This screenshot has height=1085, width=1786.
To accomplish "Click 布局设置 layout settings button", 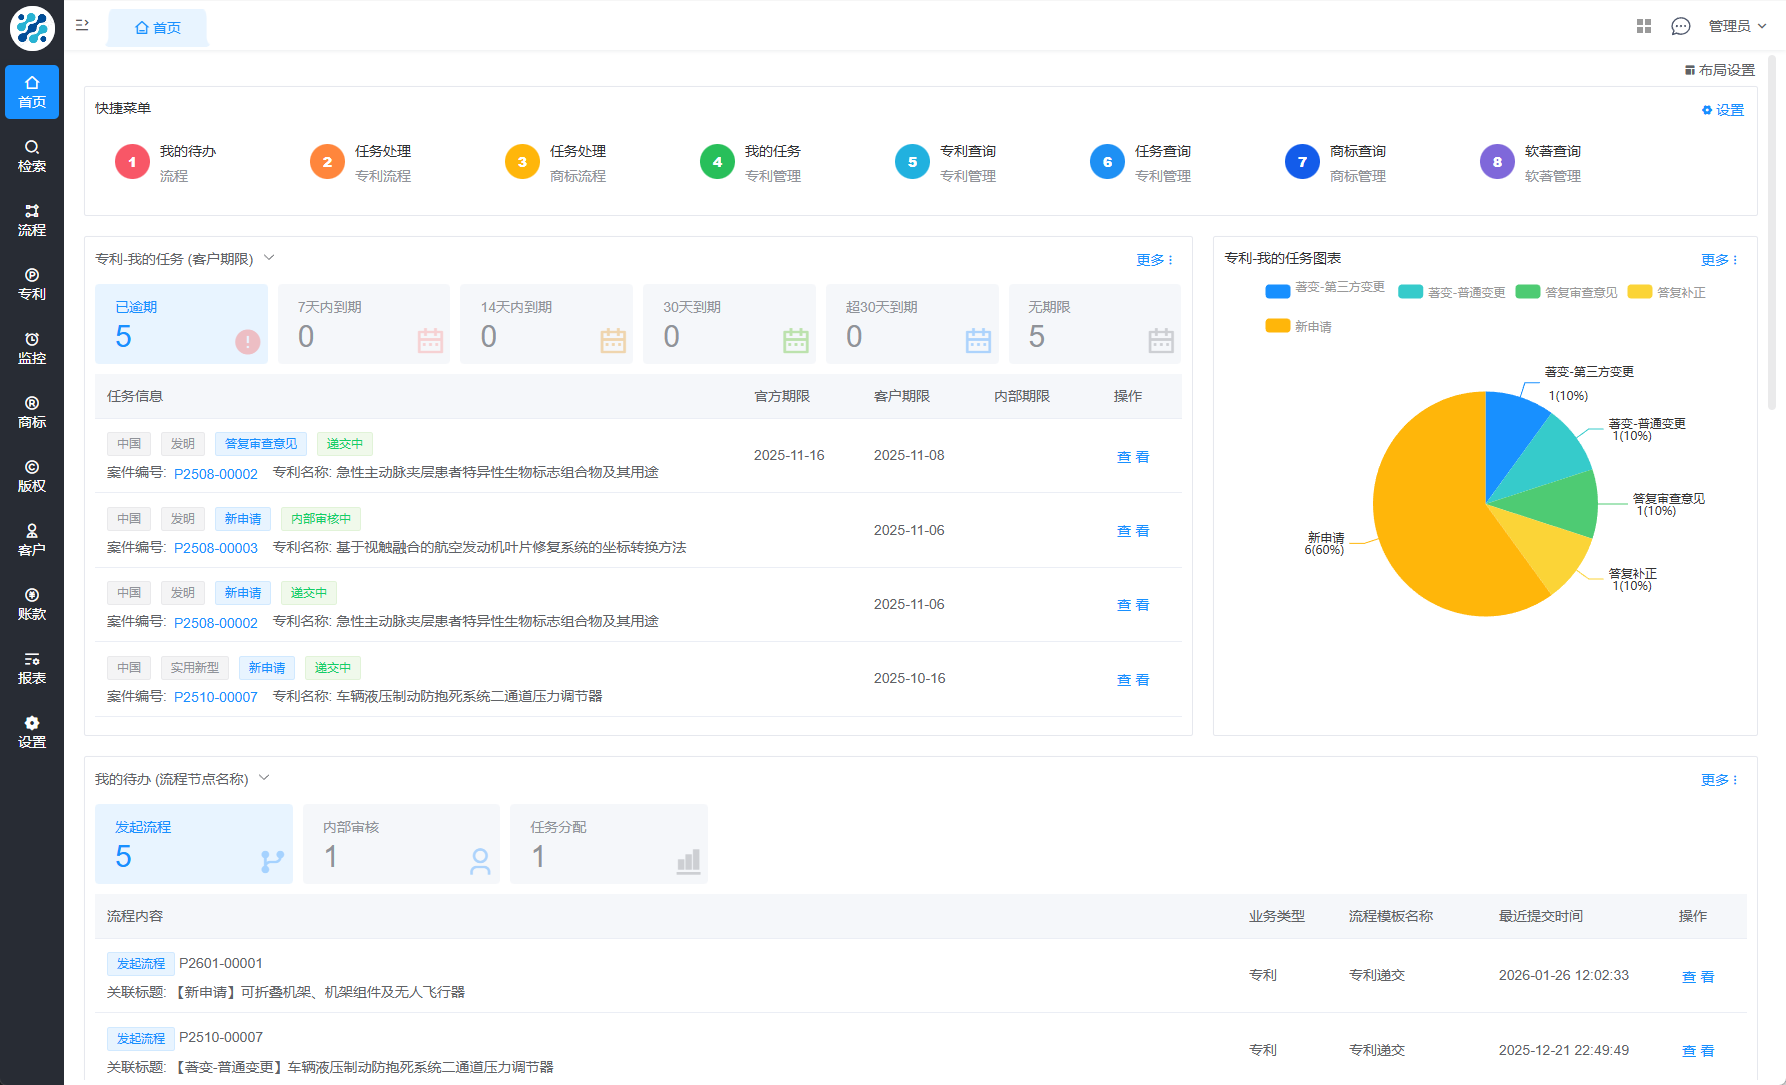I will (x=1719, y=70).
